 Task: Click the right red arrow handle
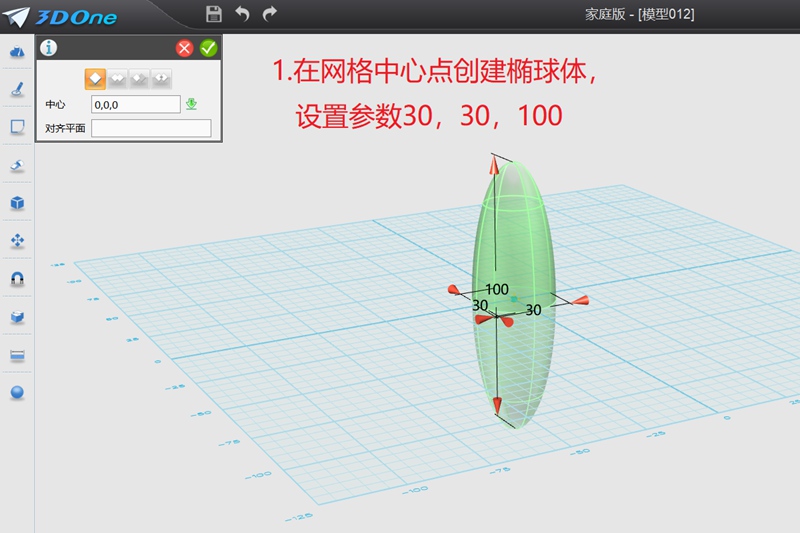coord(581,300)
